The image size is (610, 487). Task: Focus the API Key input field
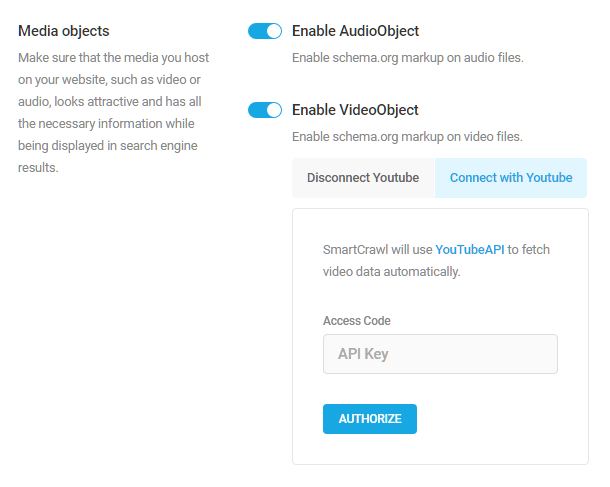pos(440,354)
